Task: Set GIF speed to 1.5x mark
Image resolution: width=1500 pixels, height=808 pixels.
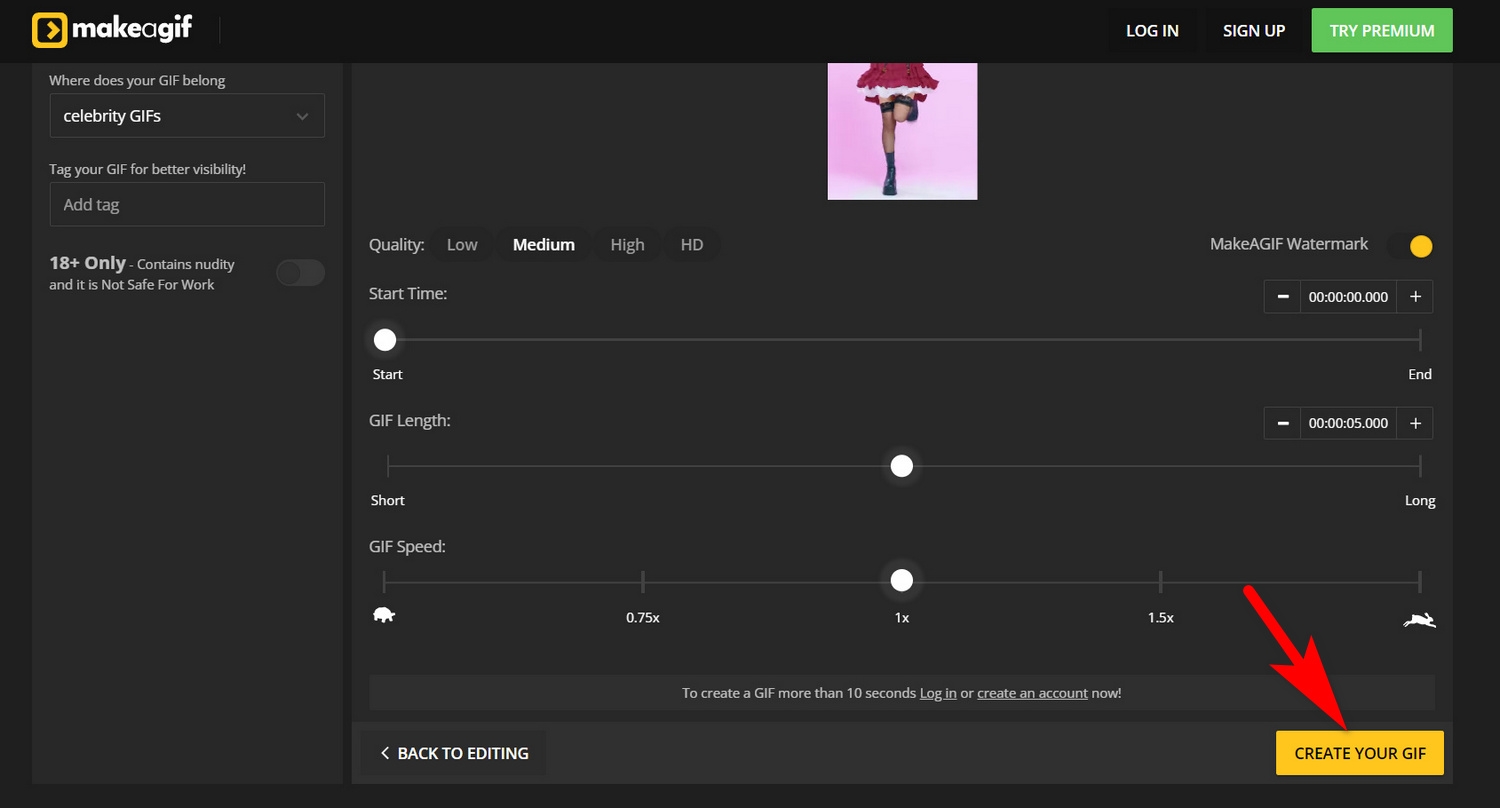Action: [x=1161, y=581]
